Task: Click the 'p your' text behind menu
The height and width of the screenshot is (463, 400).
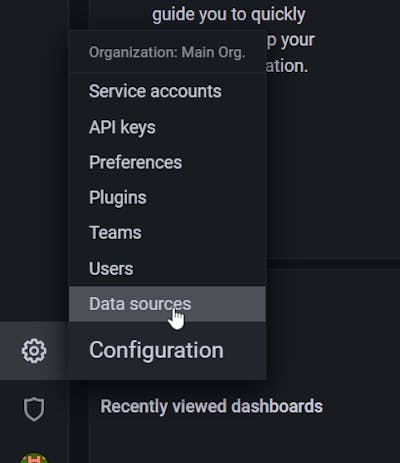Action: pyautogui.click(x=290, y=41)
